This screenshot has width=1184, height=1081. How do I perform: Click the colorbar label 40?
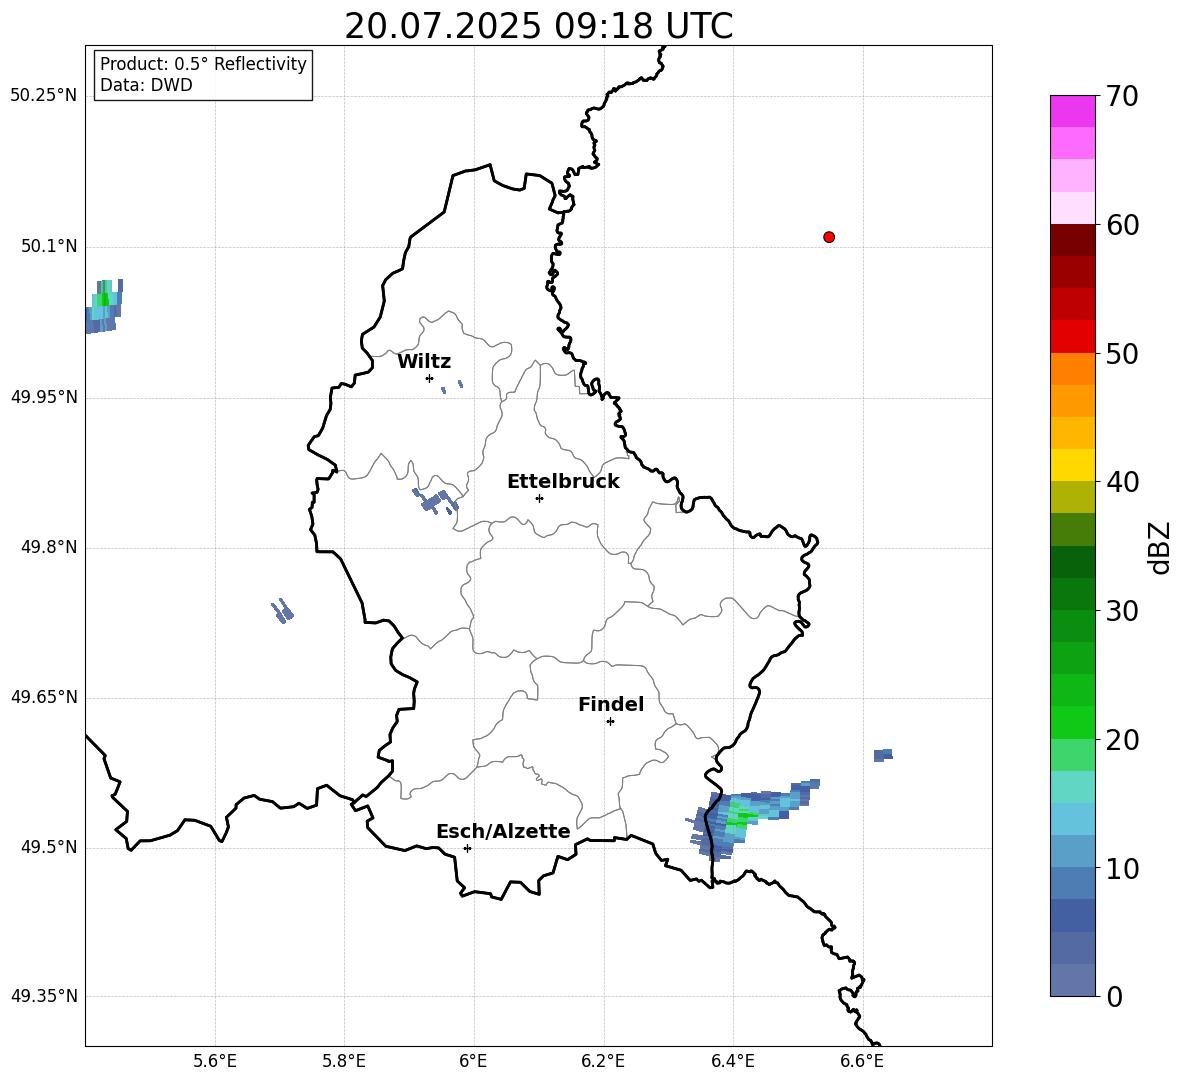coord(1122,482)
